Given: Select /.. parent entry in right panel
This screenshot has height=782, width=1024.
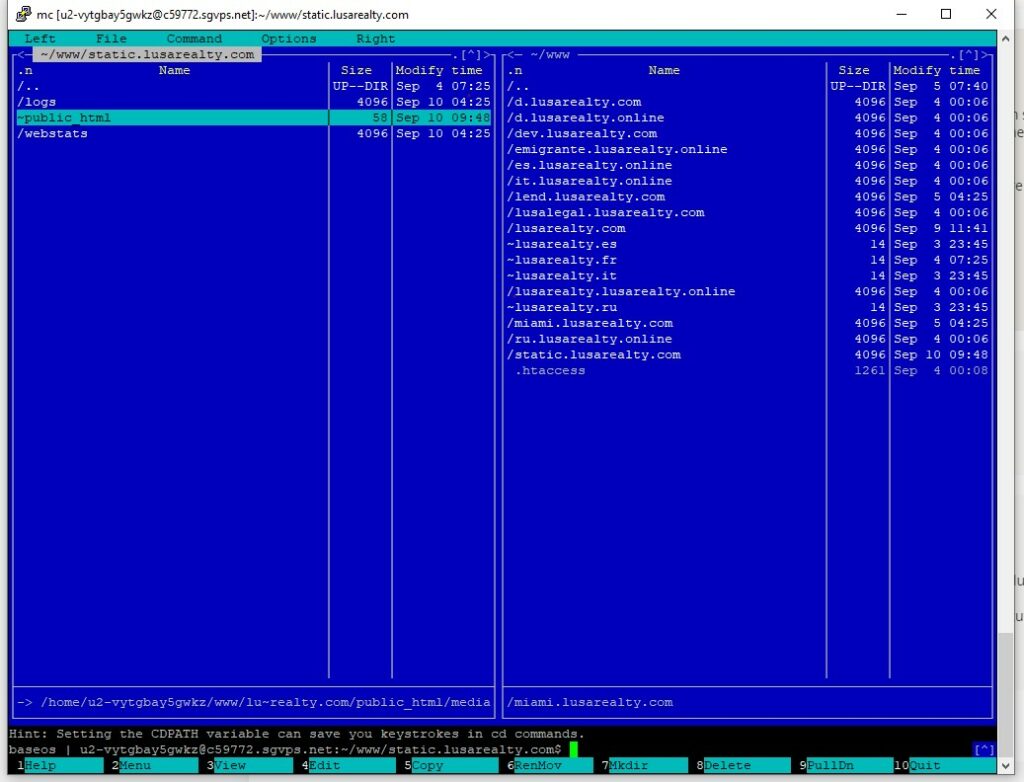Looking at the screenshot, I should (x=748, y=86).
